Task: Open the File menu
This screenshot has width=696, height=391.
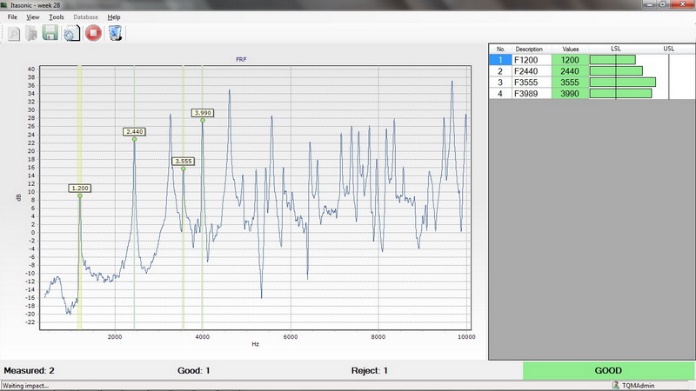Action: point(12,17)
